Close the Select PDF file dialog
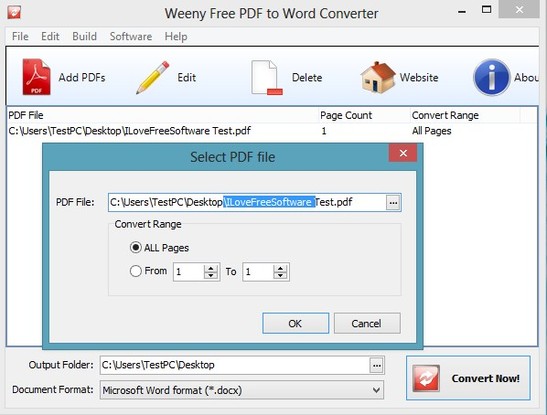Viewport: 547px width, 415px height. tap(403, 153)
